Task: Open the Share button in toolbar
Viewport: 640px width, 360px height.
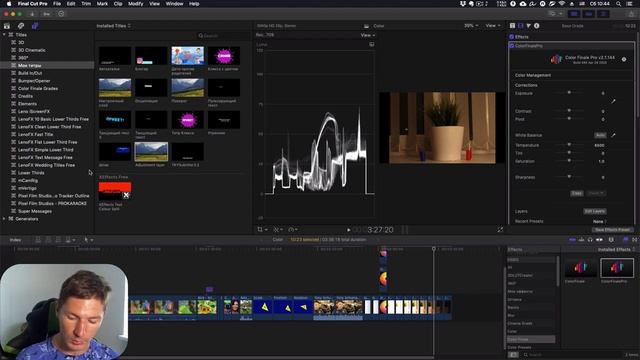Action: [x=631, y=14]
